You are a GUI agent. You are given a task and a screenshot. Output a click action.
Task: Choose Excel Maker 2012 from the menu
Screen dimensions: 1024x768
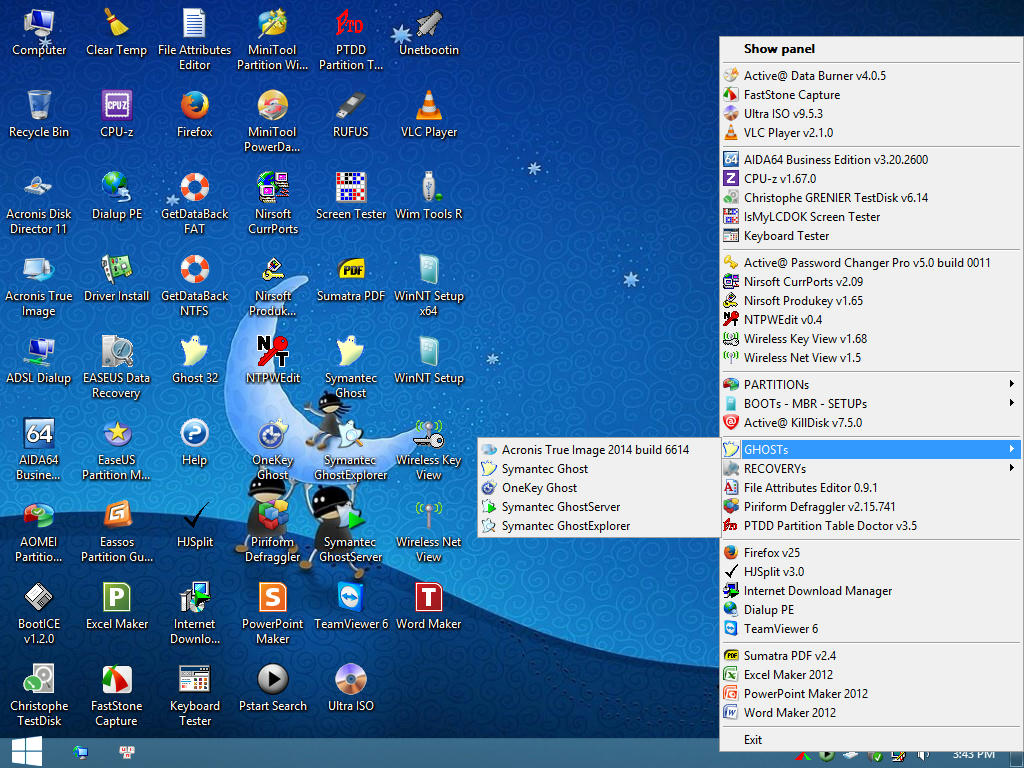pos(871,675)
